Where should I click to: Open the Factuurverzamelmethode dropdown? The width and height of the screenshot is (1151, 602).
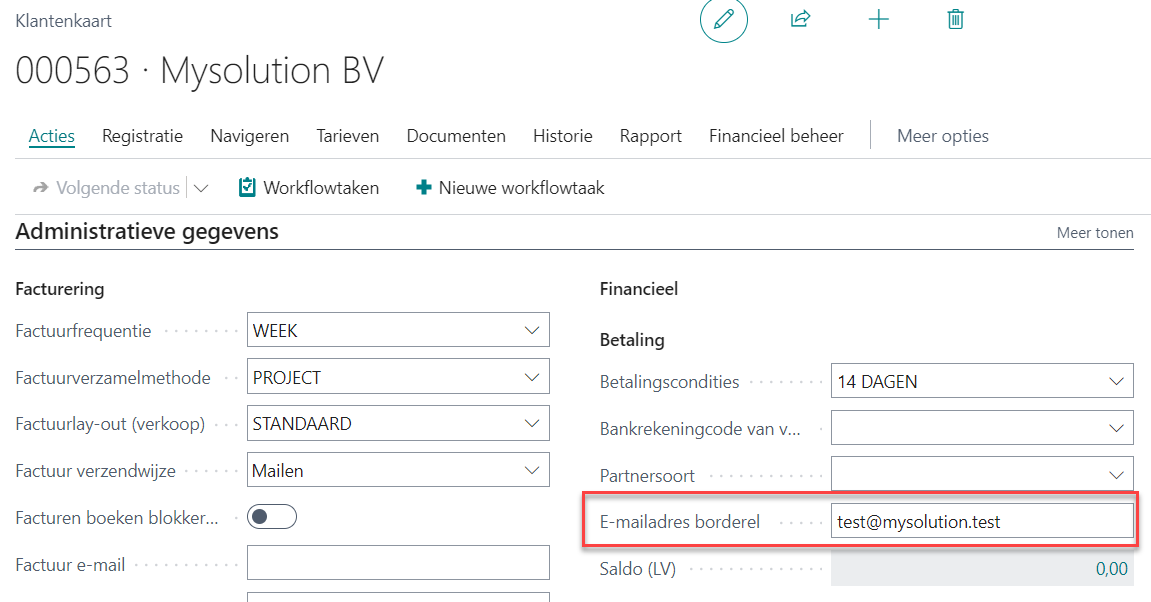[x=532, y=377]
